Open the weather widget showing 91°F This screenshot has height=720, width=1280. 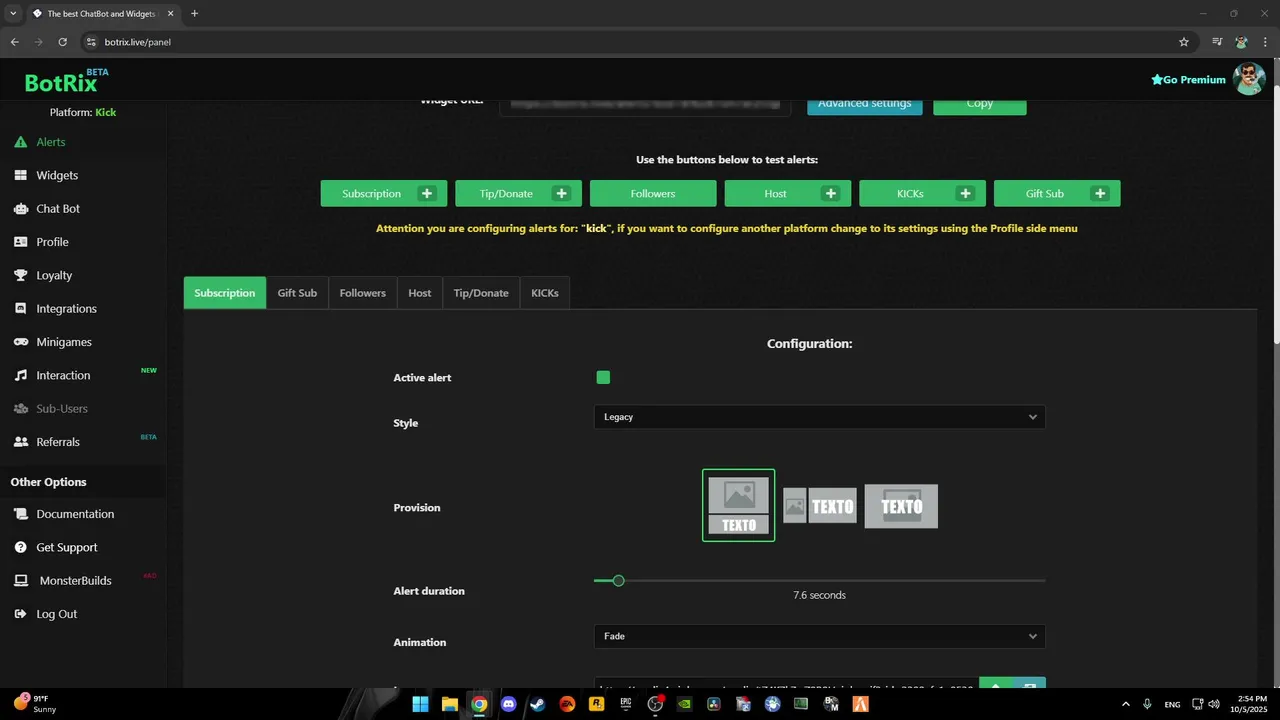tap(36, 704)
